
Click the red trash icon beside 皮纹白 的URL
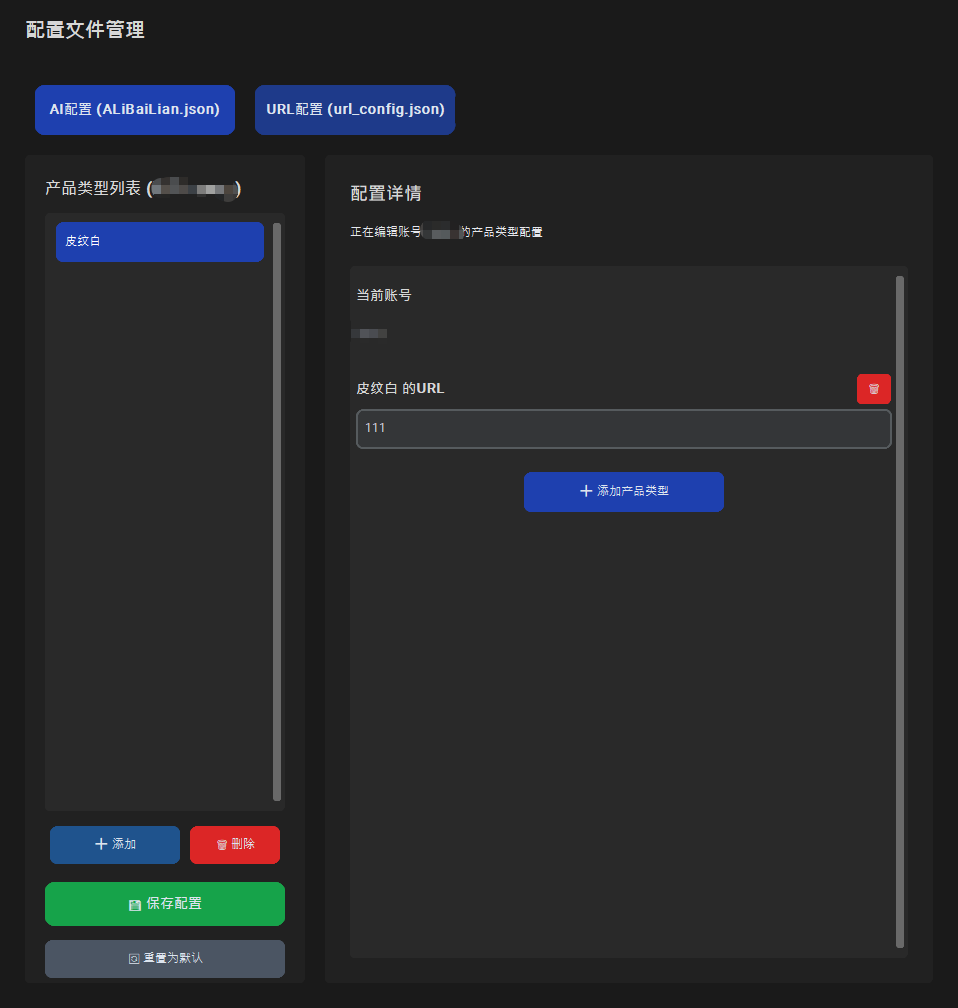point(873,389)
